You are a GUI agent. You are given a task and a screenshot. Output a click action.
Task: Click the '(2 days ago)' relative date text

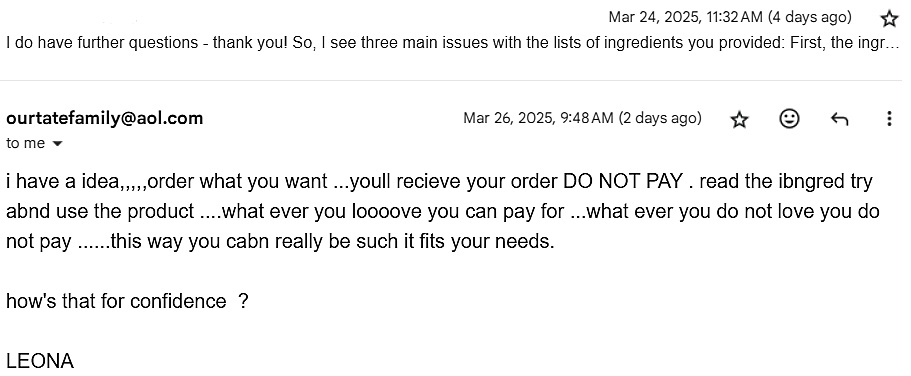pos(660,119)
